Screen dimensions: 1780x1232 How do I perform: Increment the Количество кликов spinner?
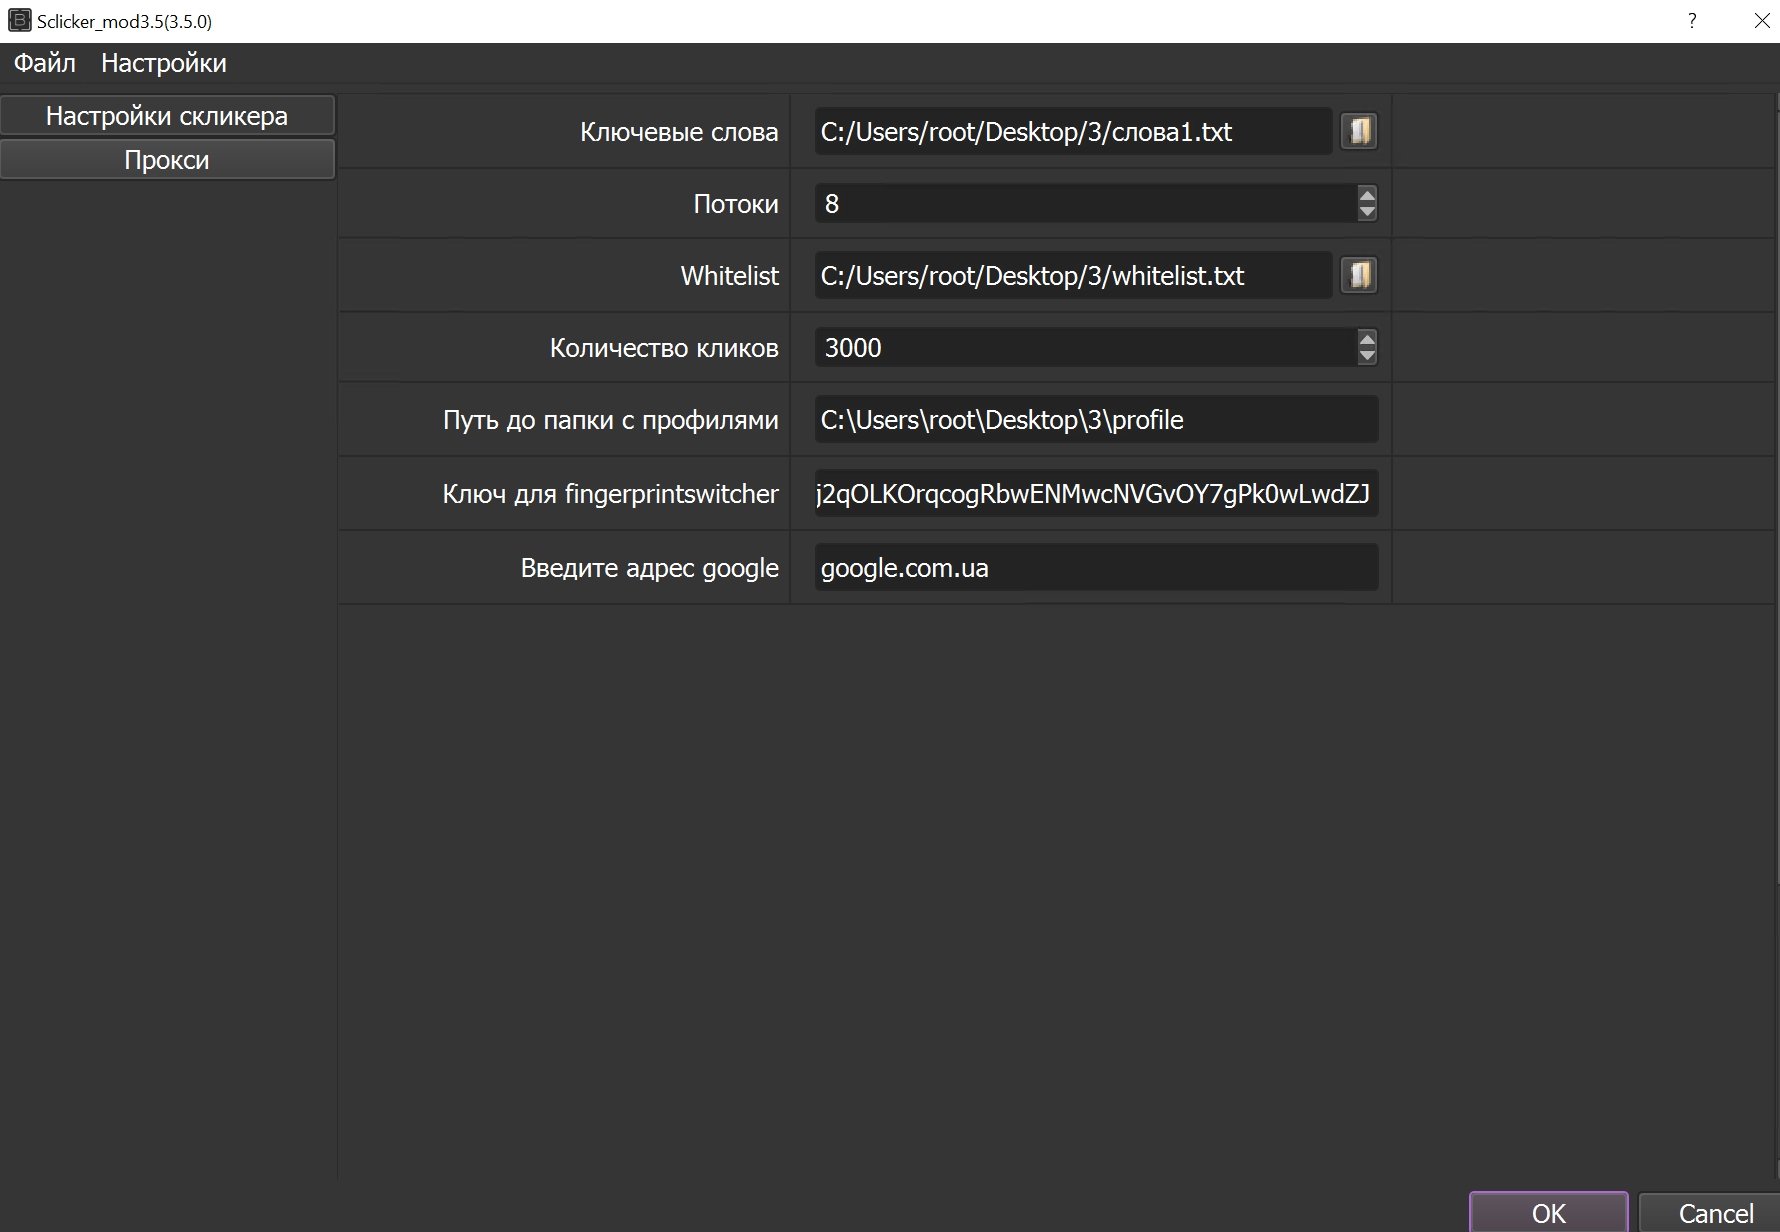click(x=1367, y=338)
